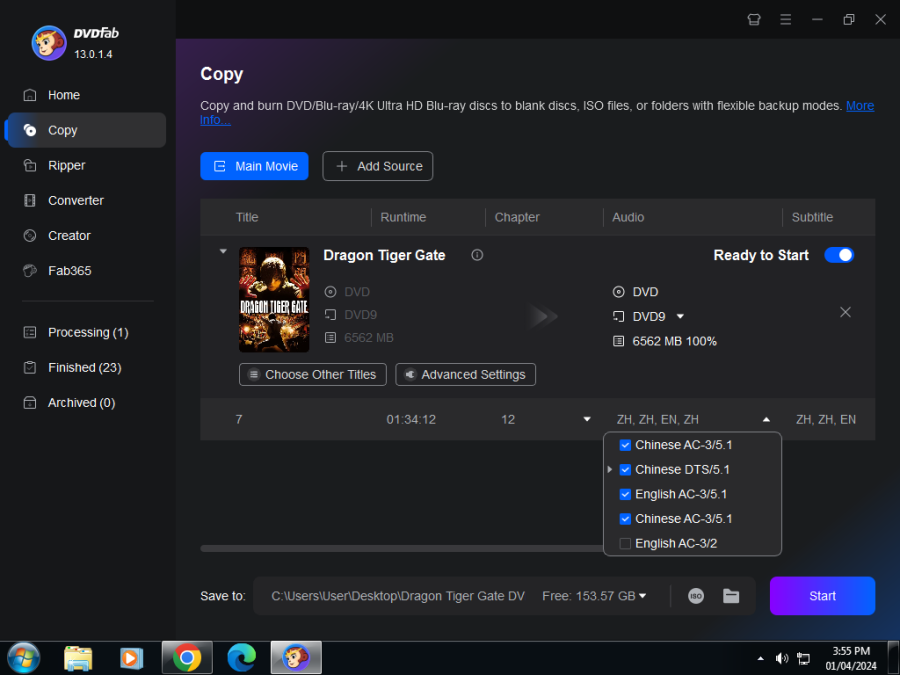Click the horizontal scrollbar under title list
This screenshot has height=675, width=900.
click(402, 549)
